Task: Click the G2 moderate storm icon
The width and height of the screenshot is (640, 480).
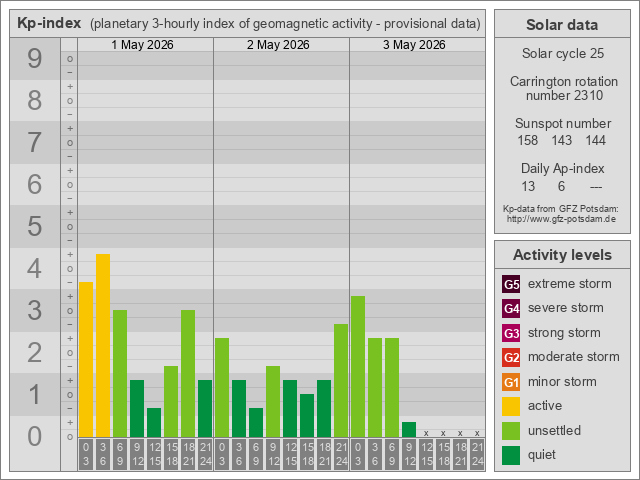Action: click(x=511, y=357)
